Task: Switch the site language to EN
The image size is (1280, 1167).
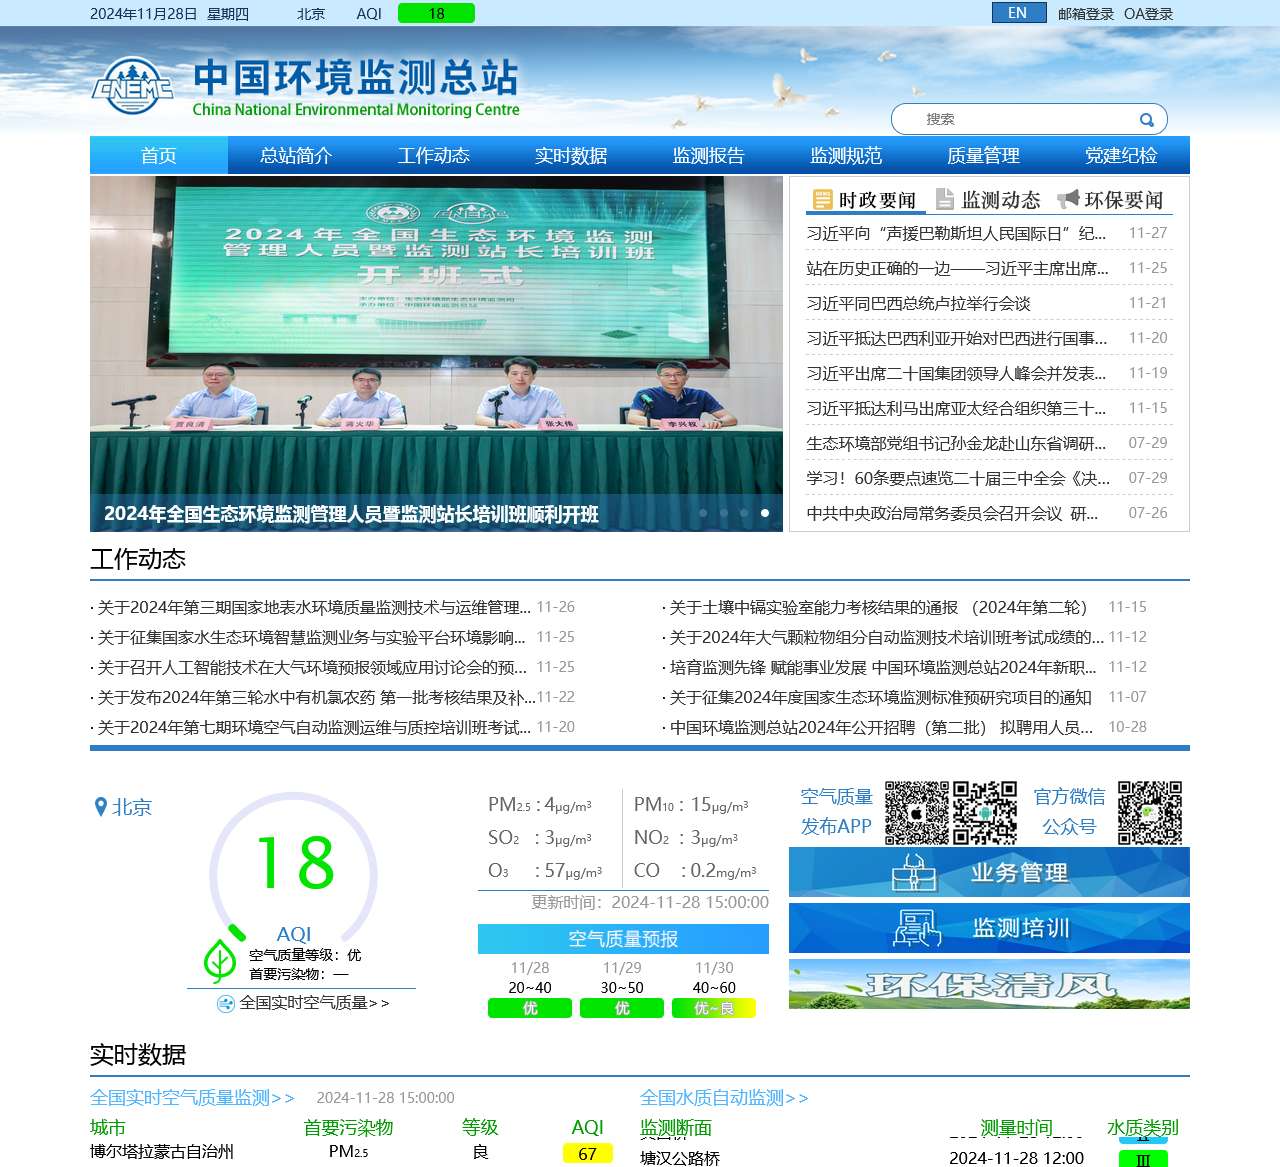Action: tap(1017, 13)
